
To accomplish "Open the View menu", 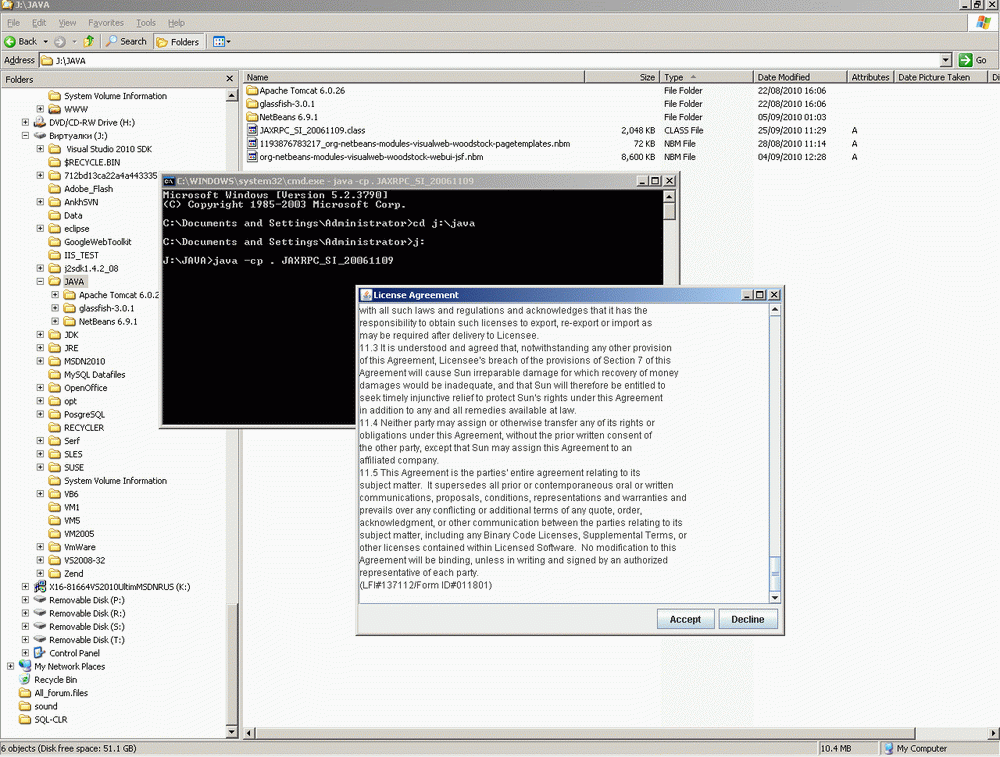I will click(68, 23).
